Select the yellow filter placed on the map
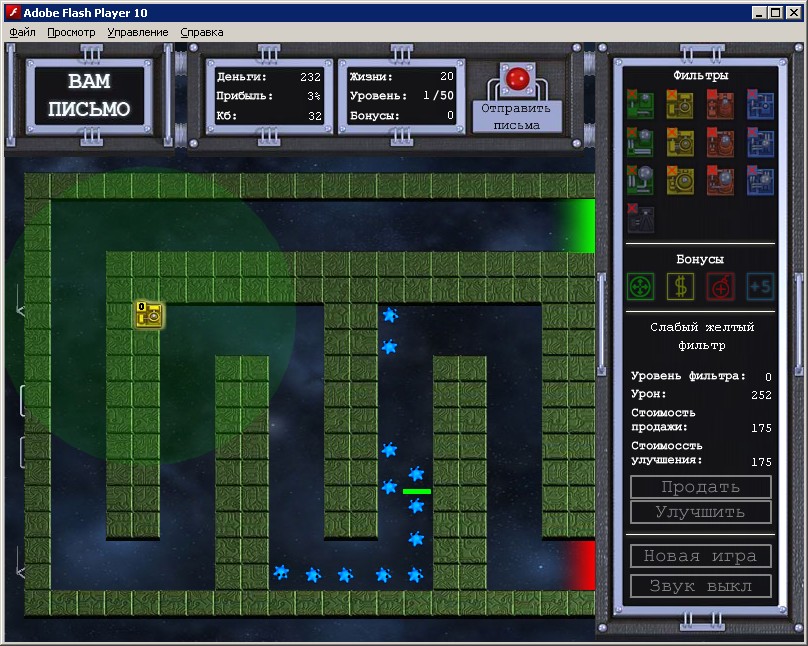 (x=150, y=315)
